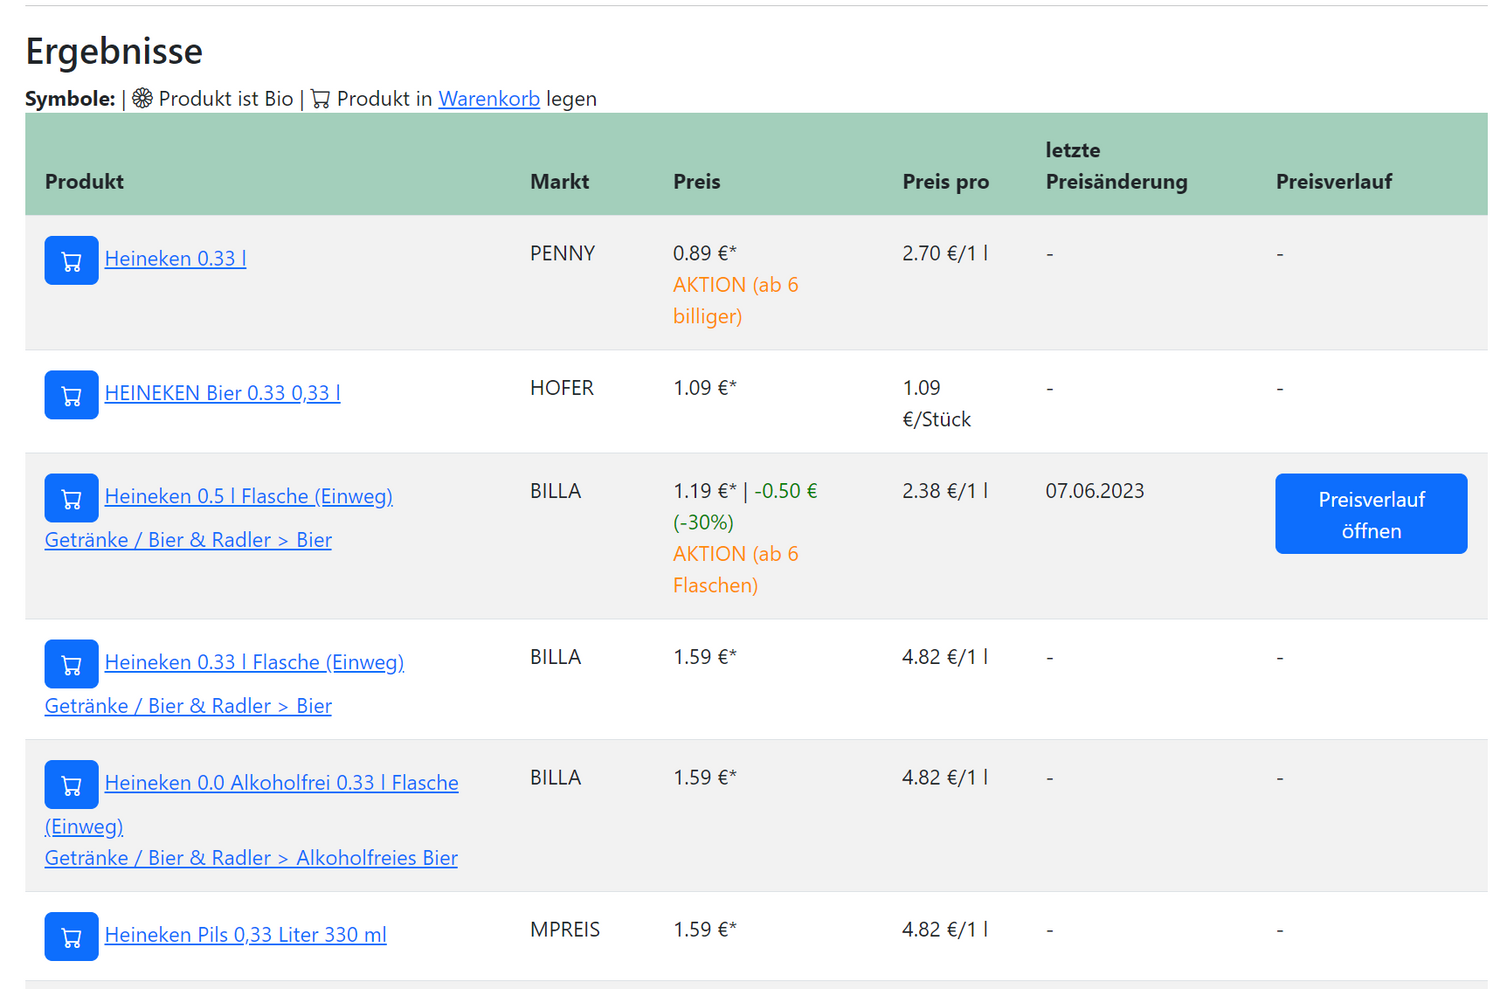Click Preisverlauf öffnen button
This screenshot has width=1500, height=989.
pos(1370,514)
